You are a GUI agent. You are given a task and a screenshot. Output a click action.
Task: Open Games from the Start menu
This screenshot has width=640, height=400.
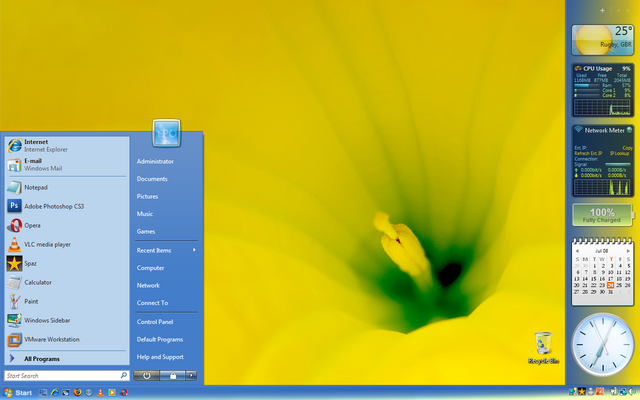point(146,231)
